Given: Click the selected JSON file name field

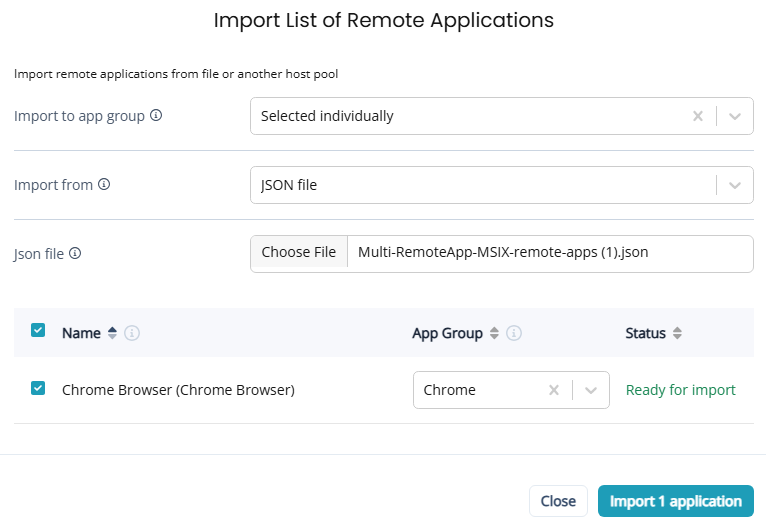Looking at the screenshot, I should [x=550, y=253].
